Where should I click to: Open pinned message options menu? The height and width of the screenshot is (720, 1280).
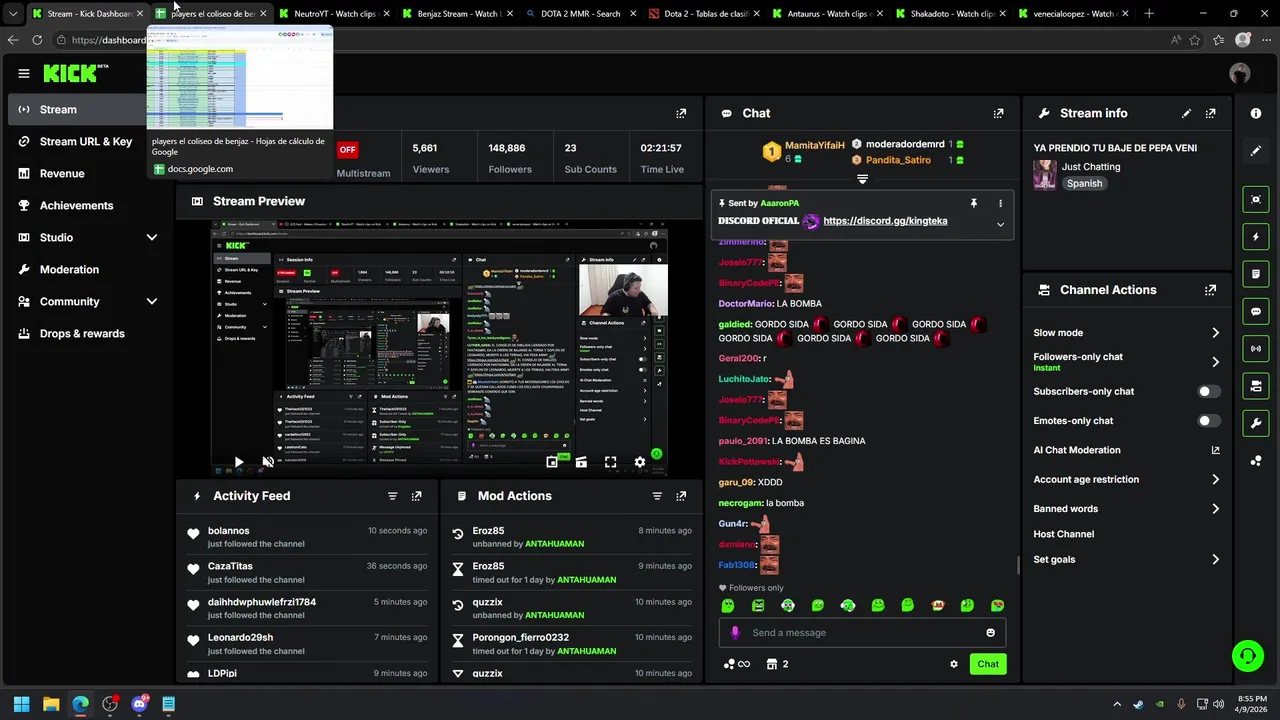point(1000,203)
